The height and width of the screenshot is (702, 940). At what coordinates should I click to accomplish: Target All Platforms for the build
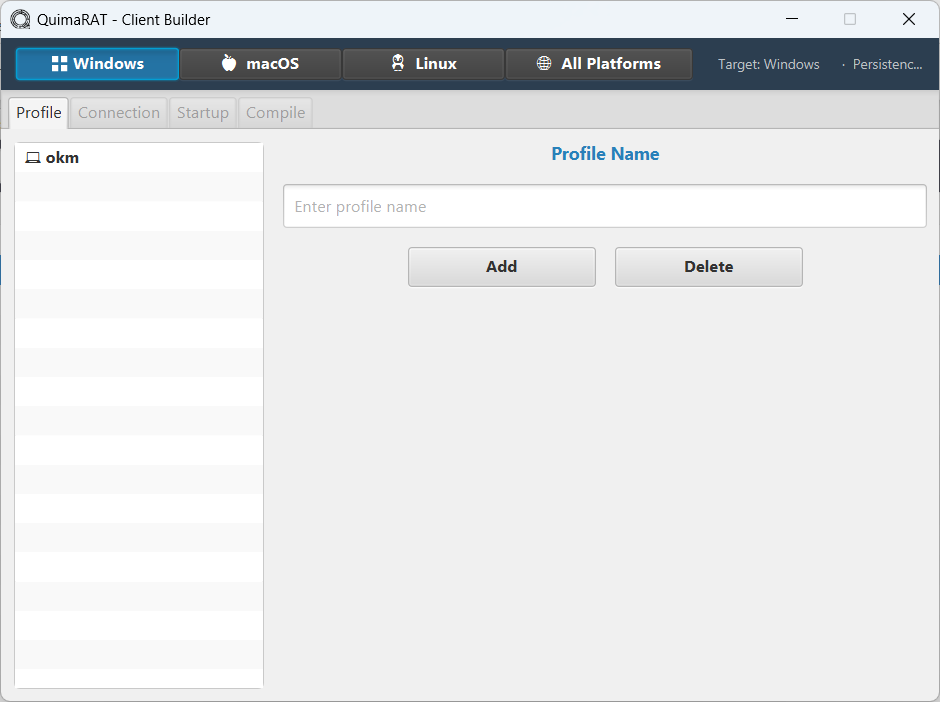598,62
